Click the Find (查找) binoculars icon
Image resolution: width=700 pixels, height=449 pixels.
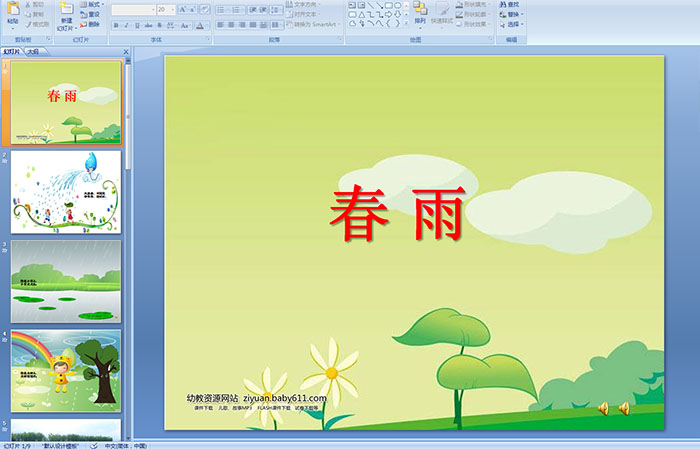(503, 4)
